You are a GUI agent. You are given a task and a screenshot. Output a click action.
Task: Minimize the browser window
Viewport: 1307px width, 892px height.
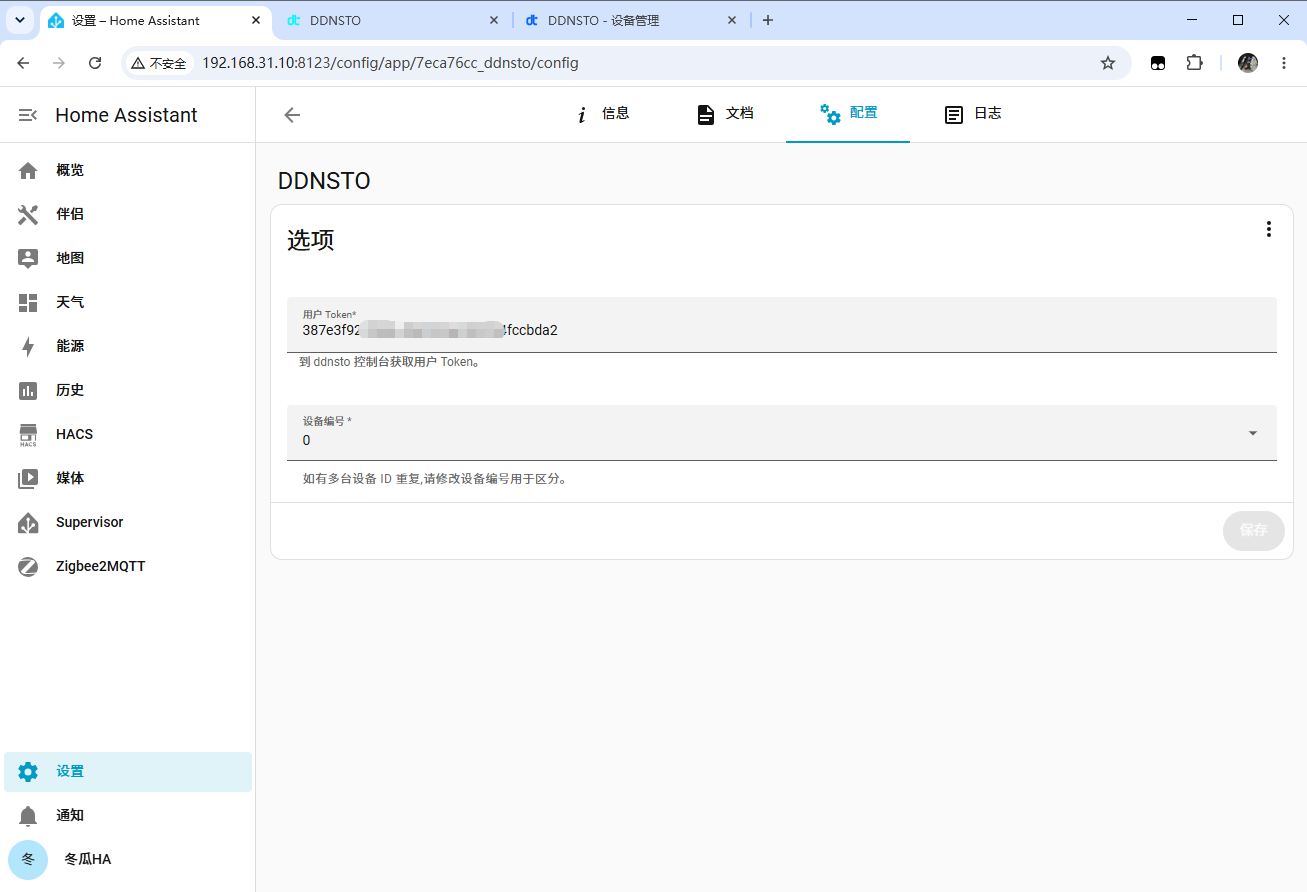(x=1191, y=20)
